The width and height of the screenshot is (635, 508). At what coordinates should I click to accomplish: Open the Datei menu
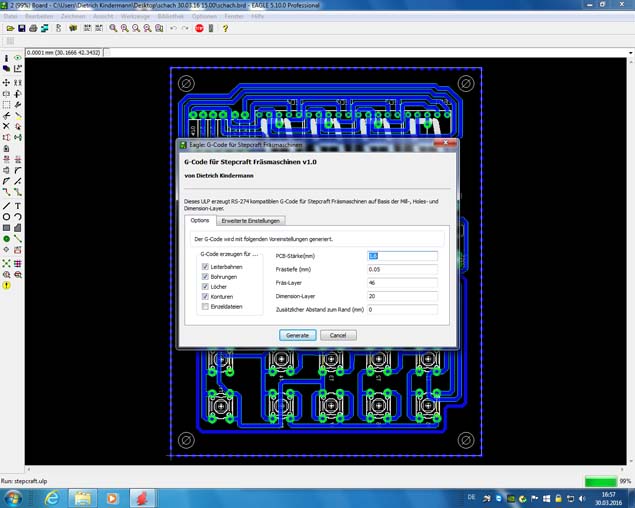click(11, 16)
